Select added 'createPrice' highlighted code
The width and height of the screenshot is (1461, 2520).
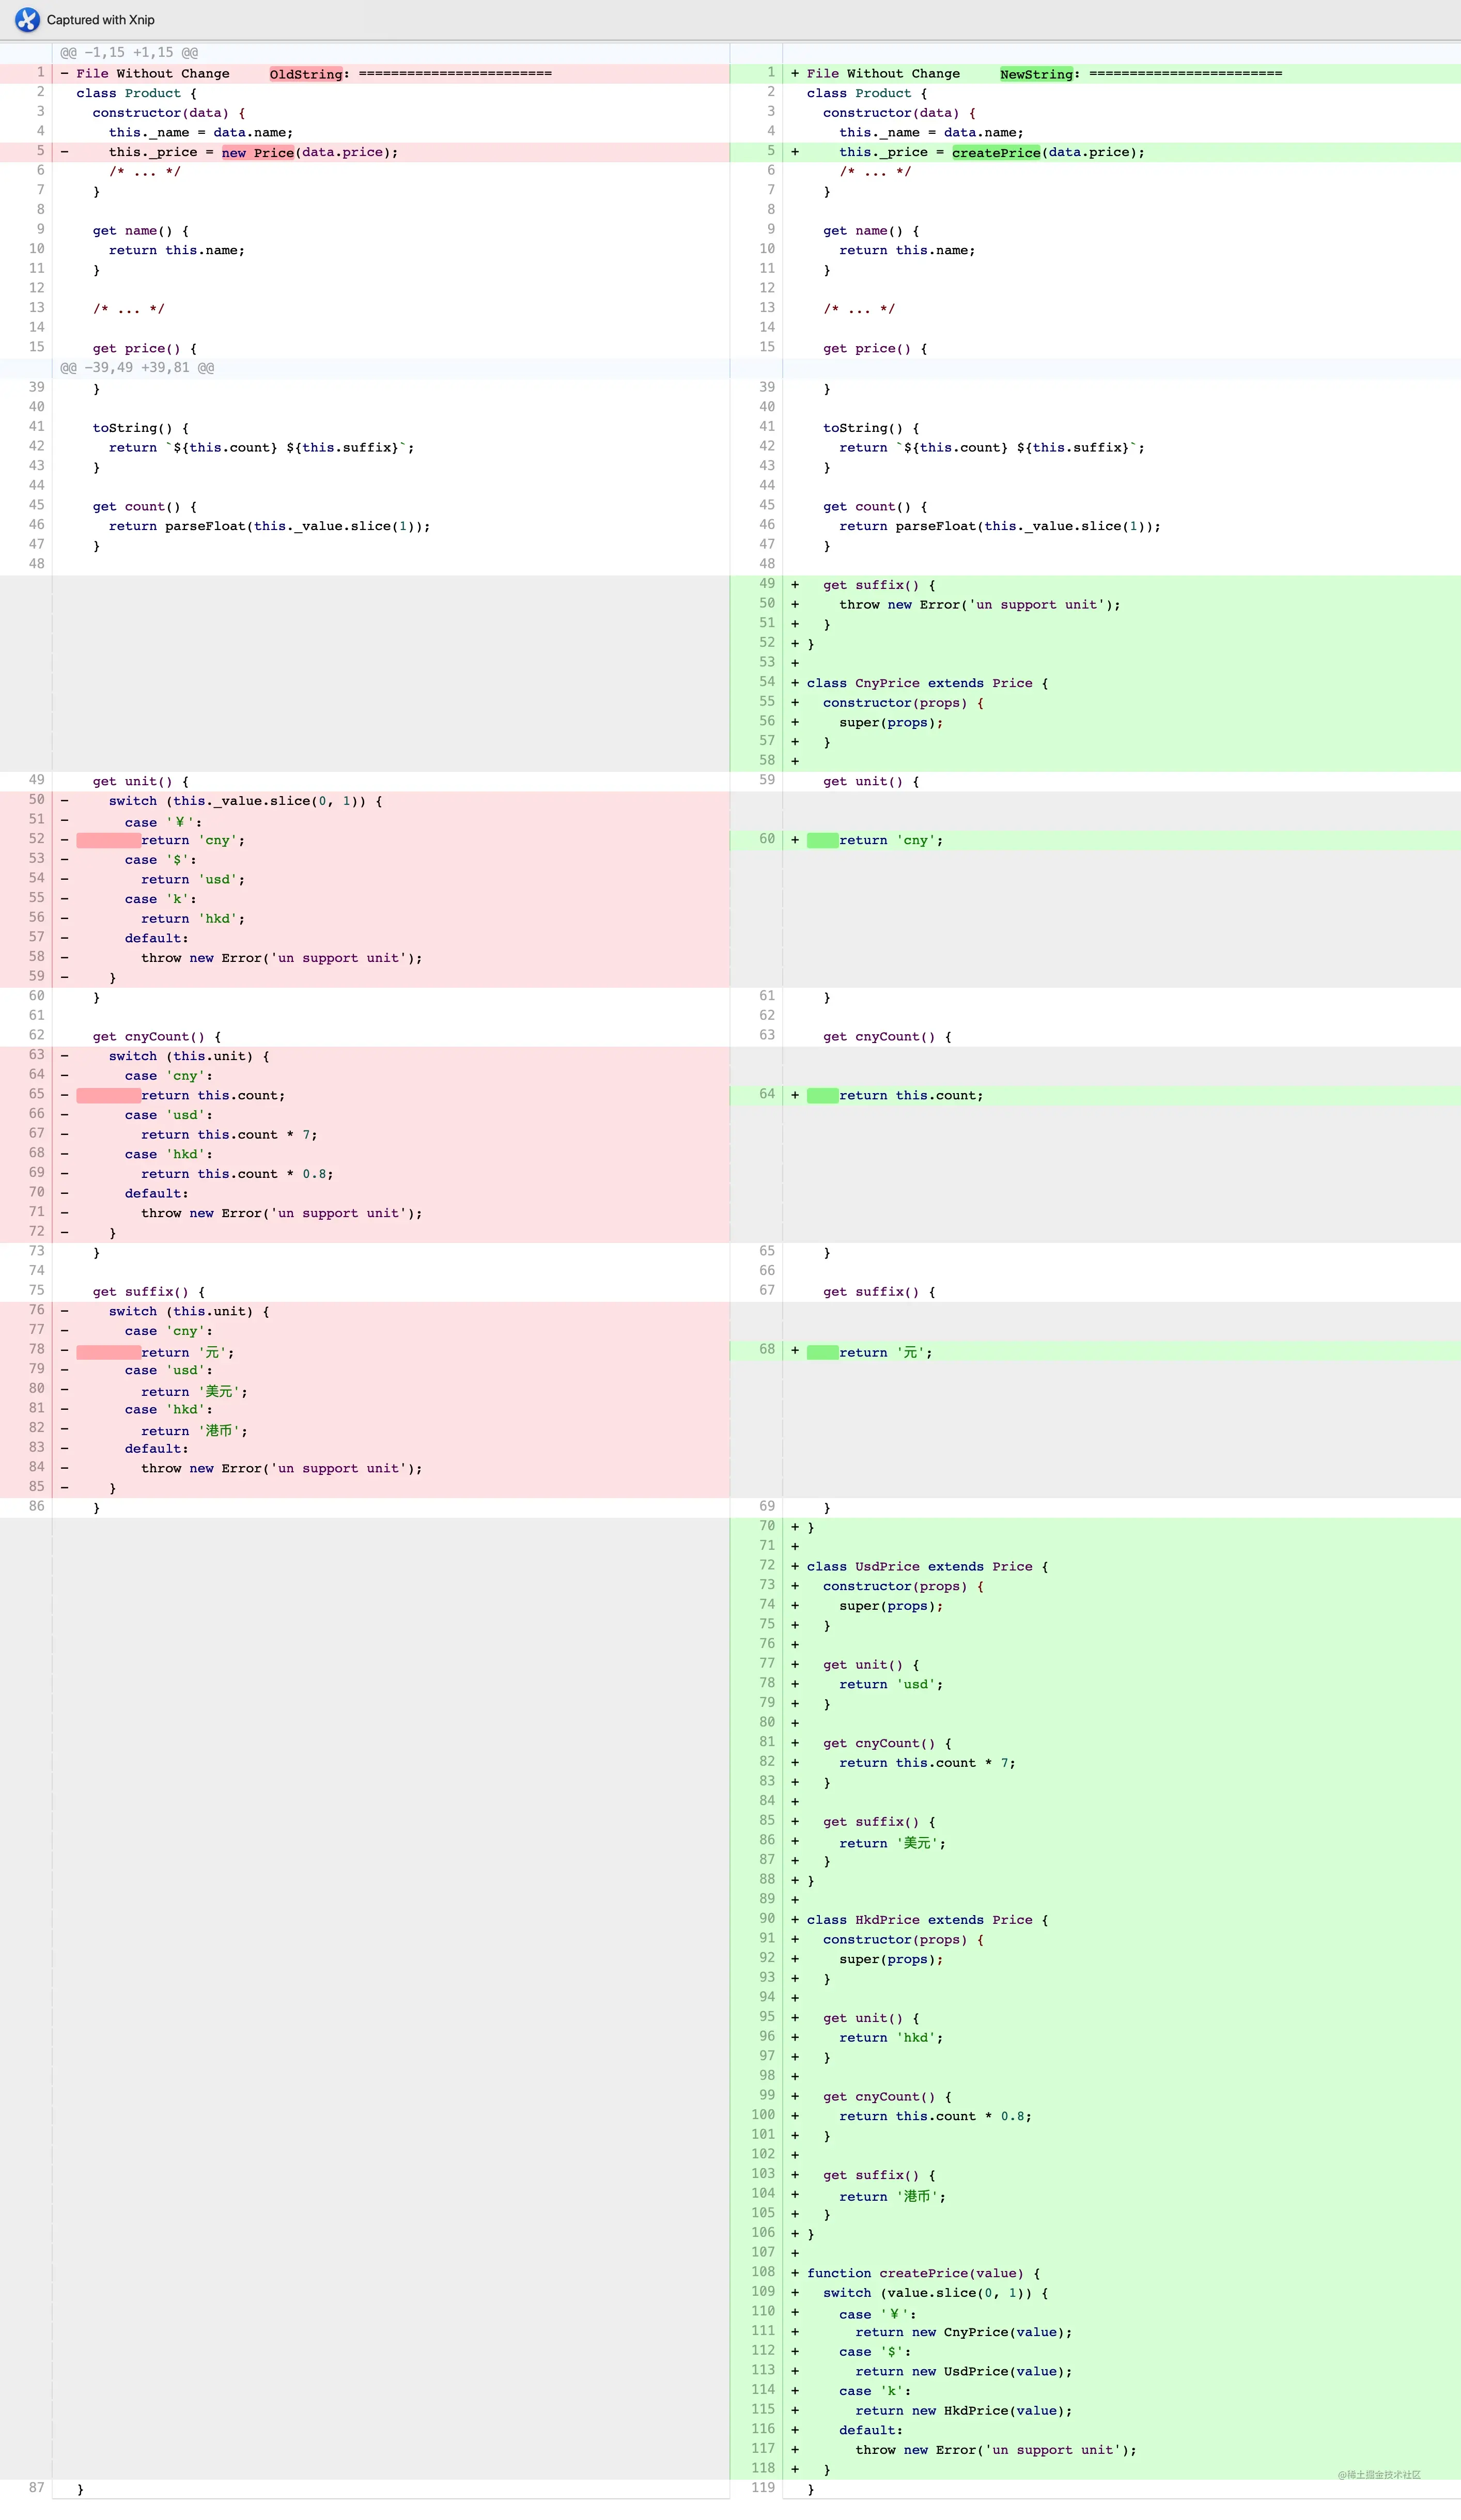coord(996,152)
